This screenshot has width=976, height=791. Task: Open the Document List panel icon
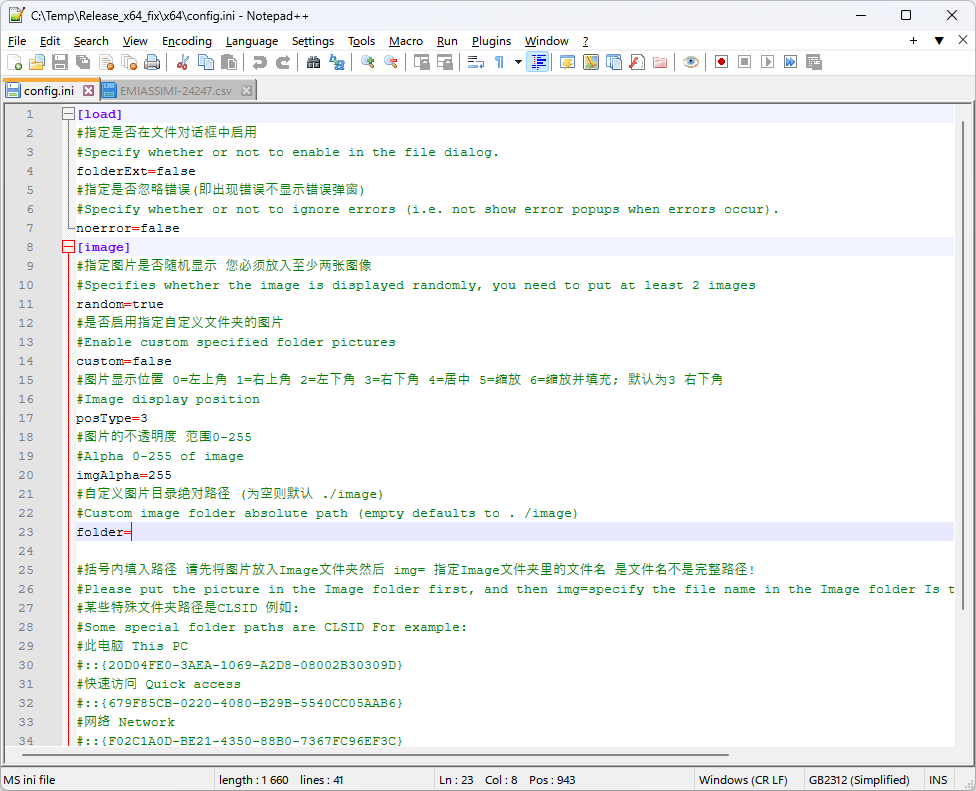(614, 62)
